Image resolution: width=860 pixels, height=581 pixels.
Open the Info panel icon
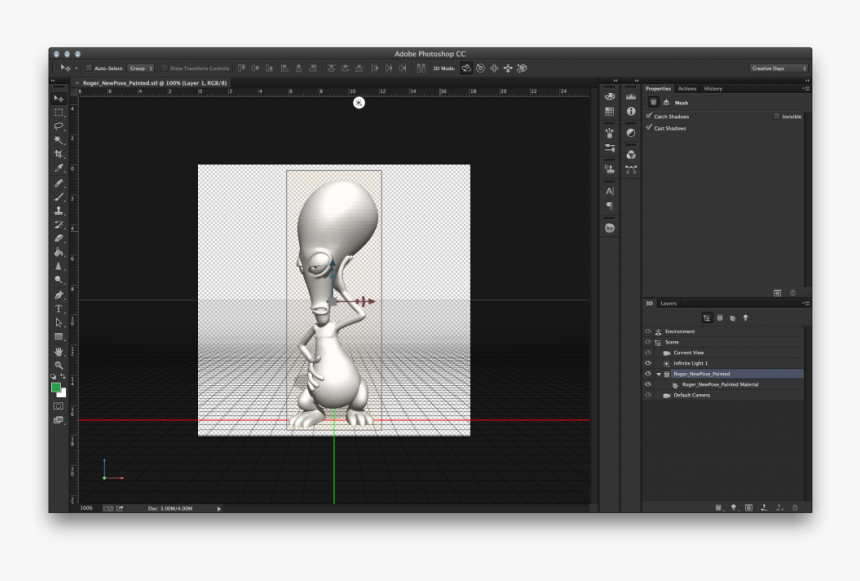click(631, 112)
